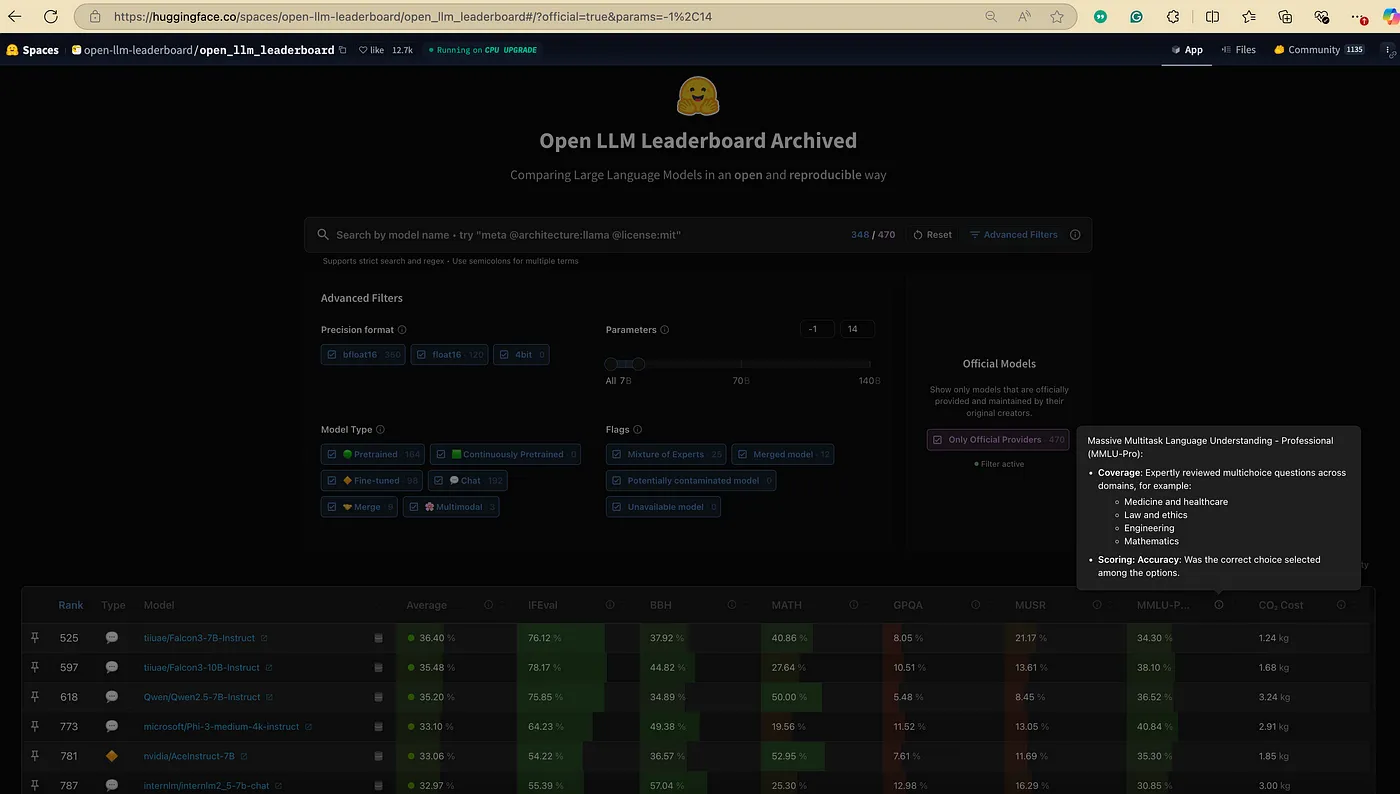Open the Community tab
The height and width of the screenshot is (794, 1400).
(1318, 50)
